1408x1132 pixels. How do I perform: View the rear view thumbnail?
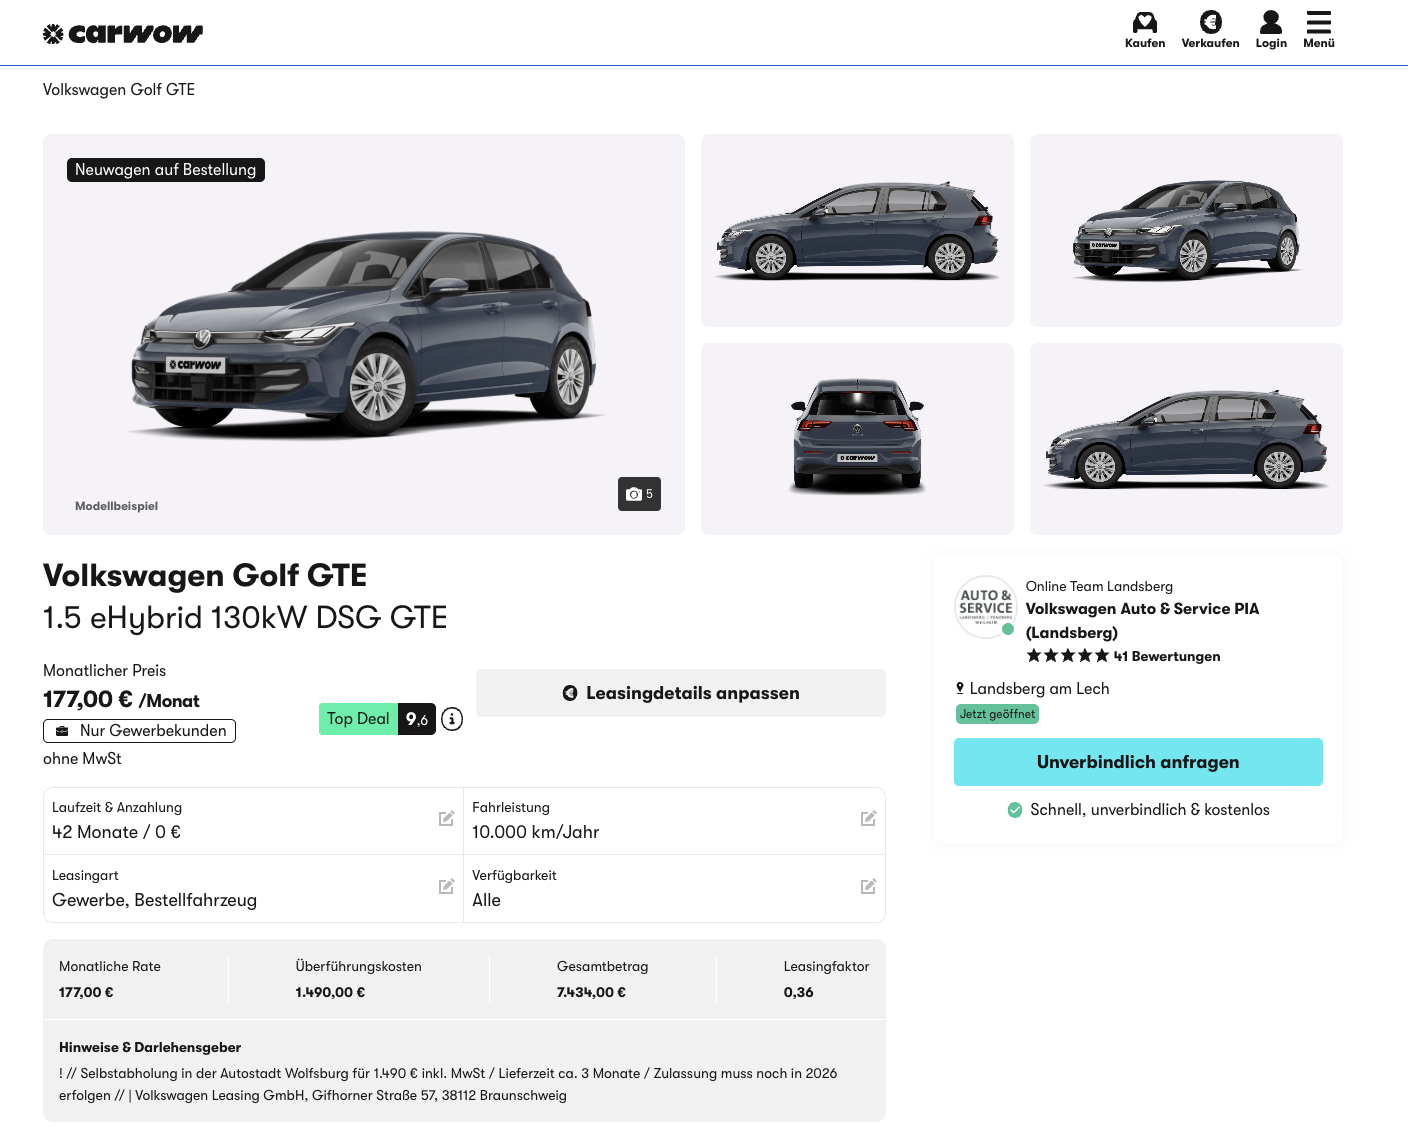click(857, 439)
